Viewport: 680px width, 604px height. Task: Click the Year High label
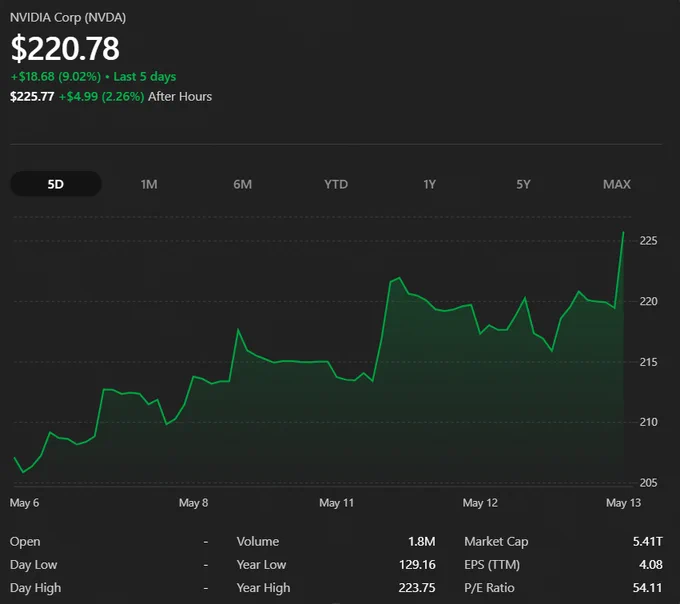[x=263, y=588]
